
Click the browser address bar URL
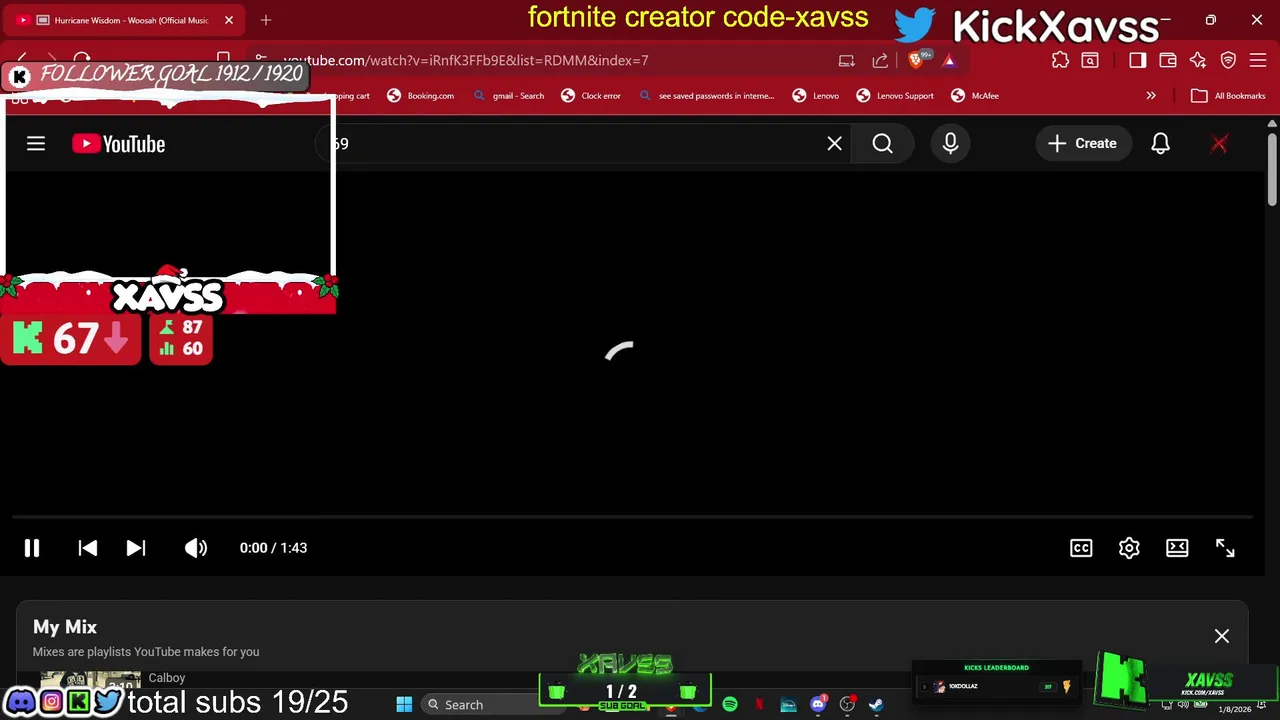tap(466, 61)
